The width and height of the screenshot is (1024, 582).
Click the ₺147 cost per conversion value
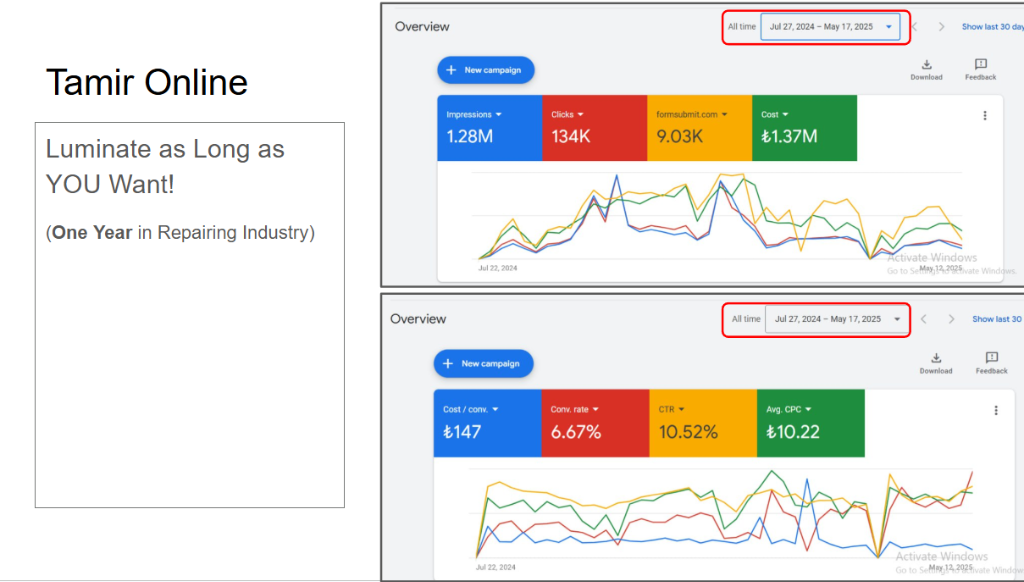click(x=462, y=432)
